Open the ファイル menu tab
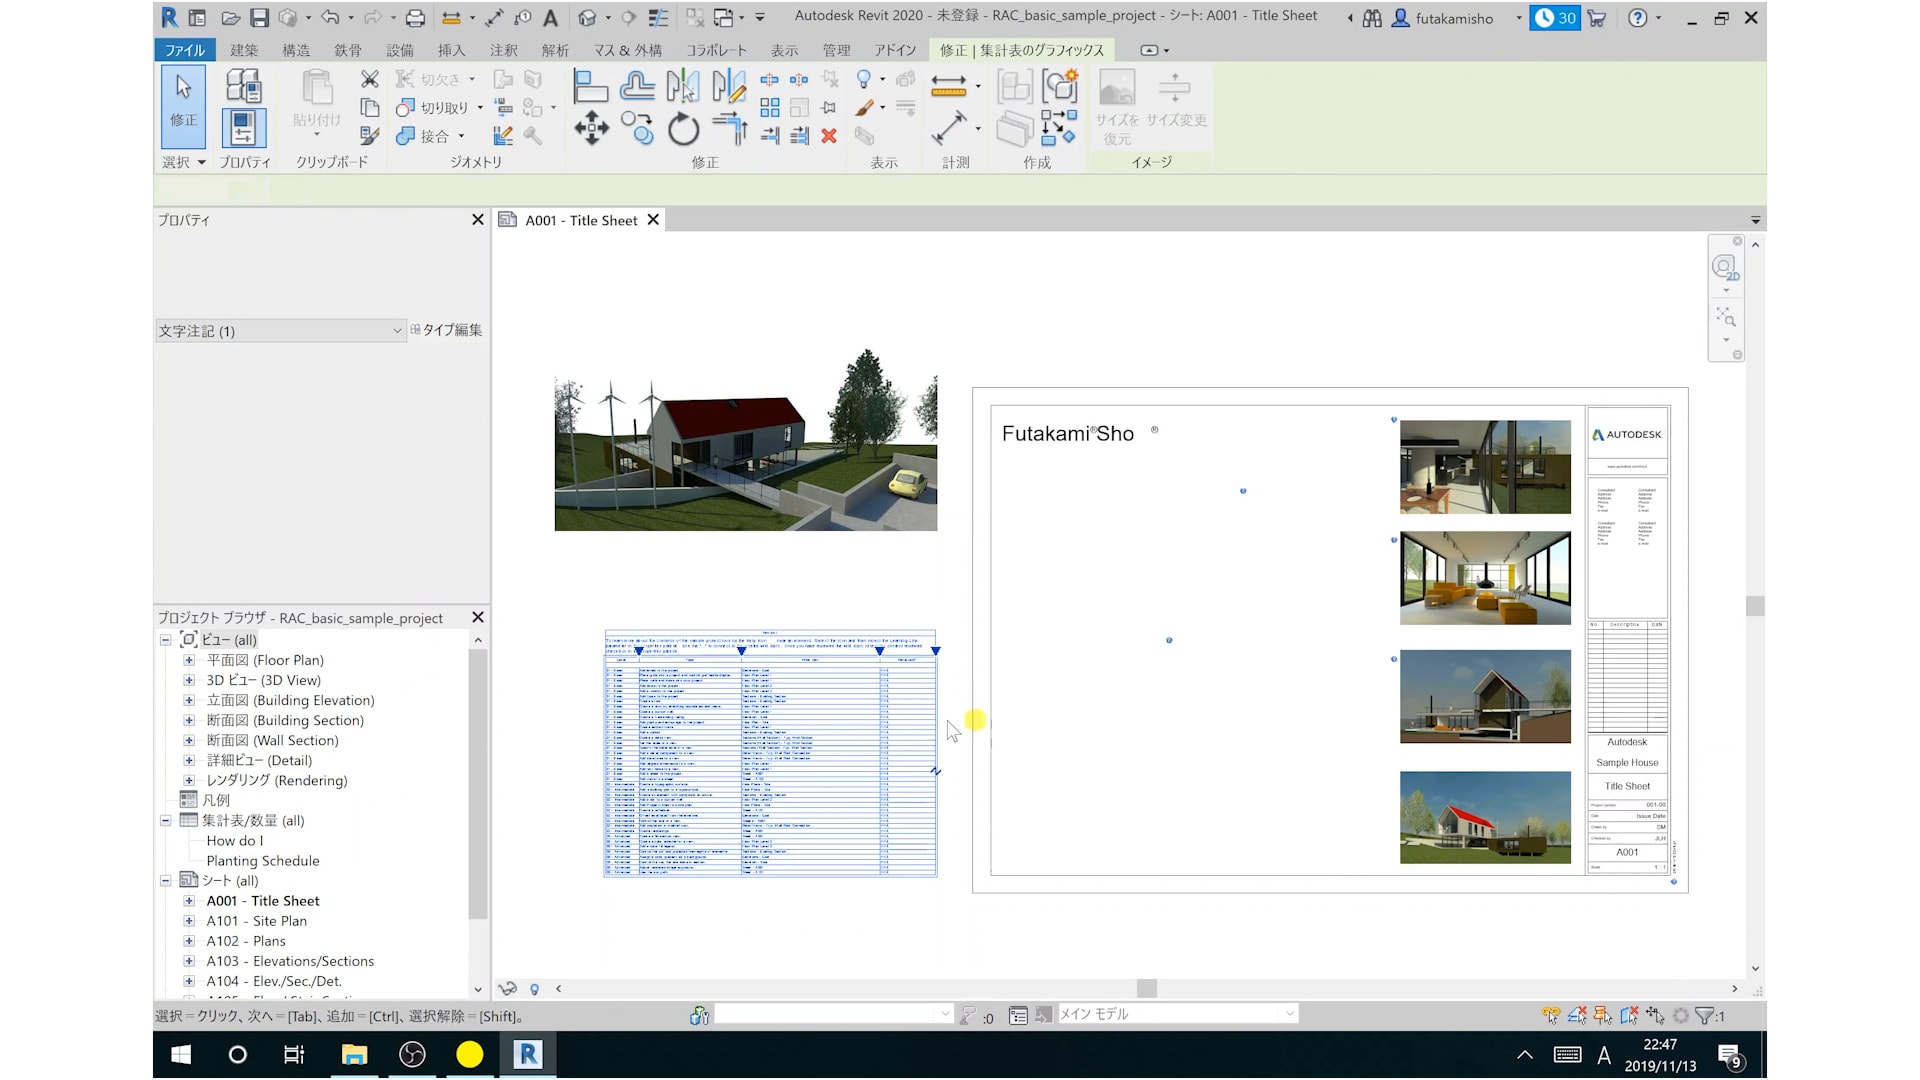 click(x=184, y=50)
